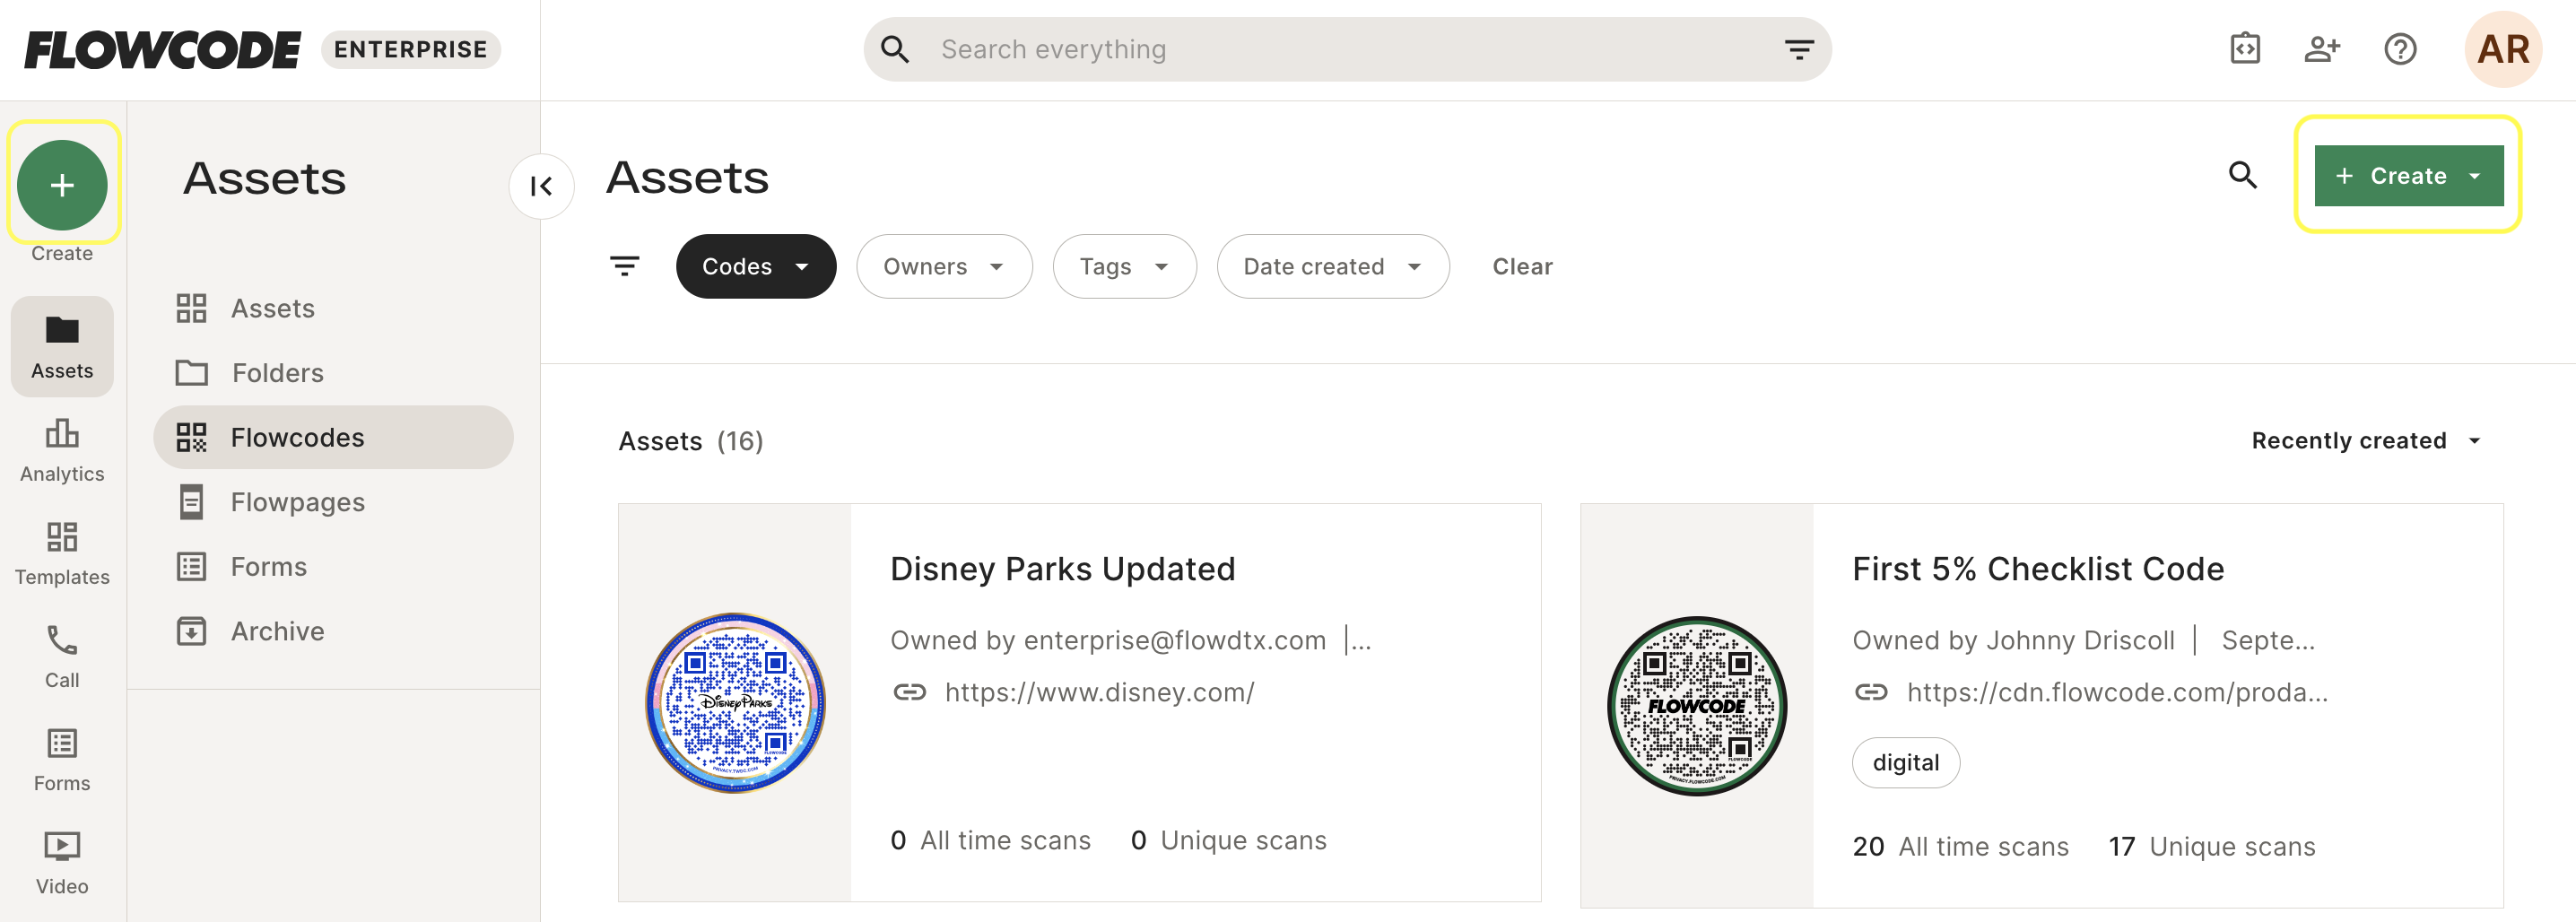Select Assets in the side panel list
The width and height of the screenshot is (2576, 922).
(x=333, y=308)
